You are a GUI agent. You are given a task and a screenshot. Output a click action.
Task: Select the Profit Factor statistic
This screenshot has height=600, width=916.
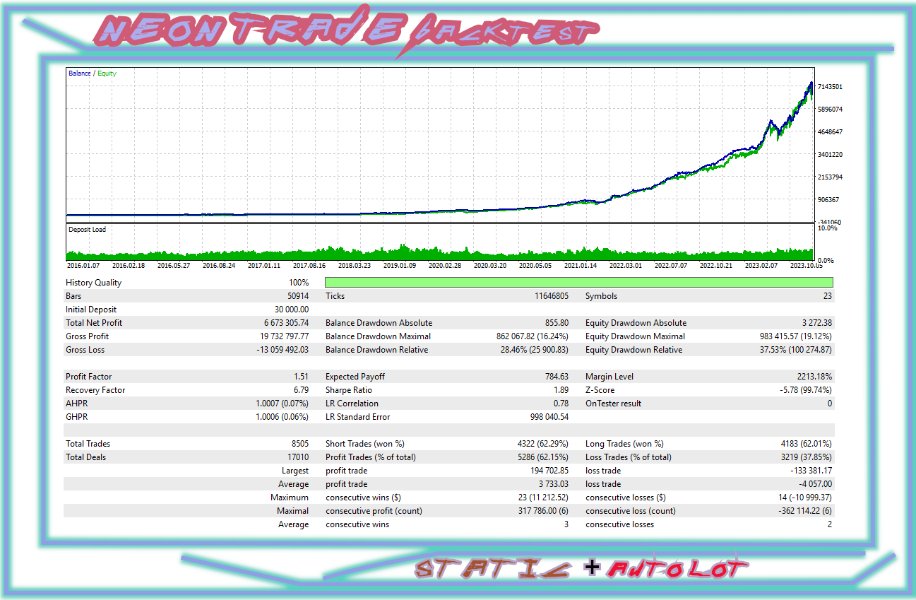pyautogui.click(x=90, y=376)
